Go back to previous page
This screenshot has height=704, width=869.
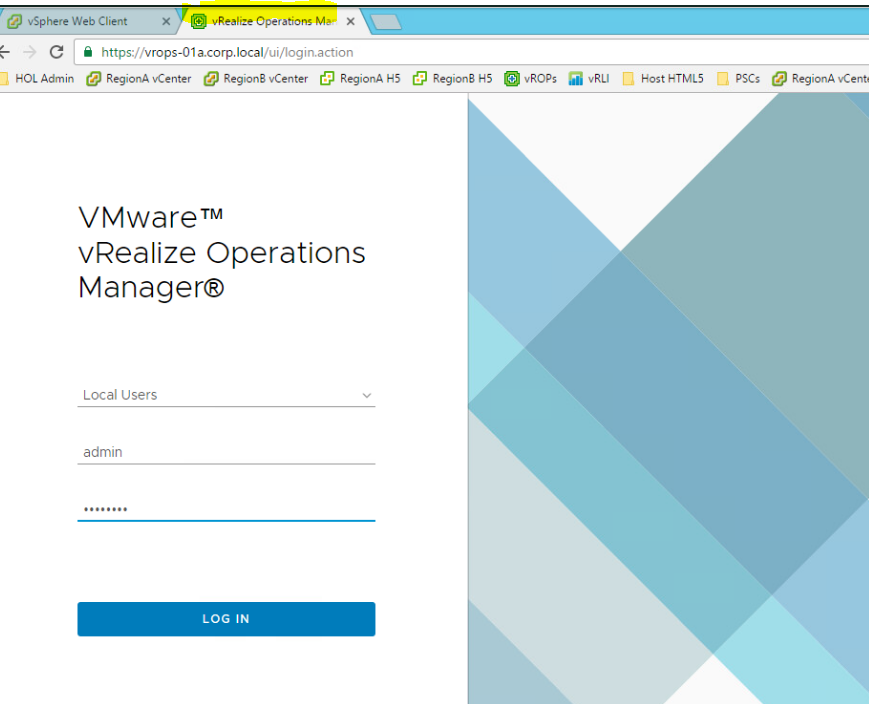point(4,52)
